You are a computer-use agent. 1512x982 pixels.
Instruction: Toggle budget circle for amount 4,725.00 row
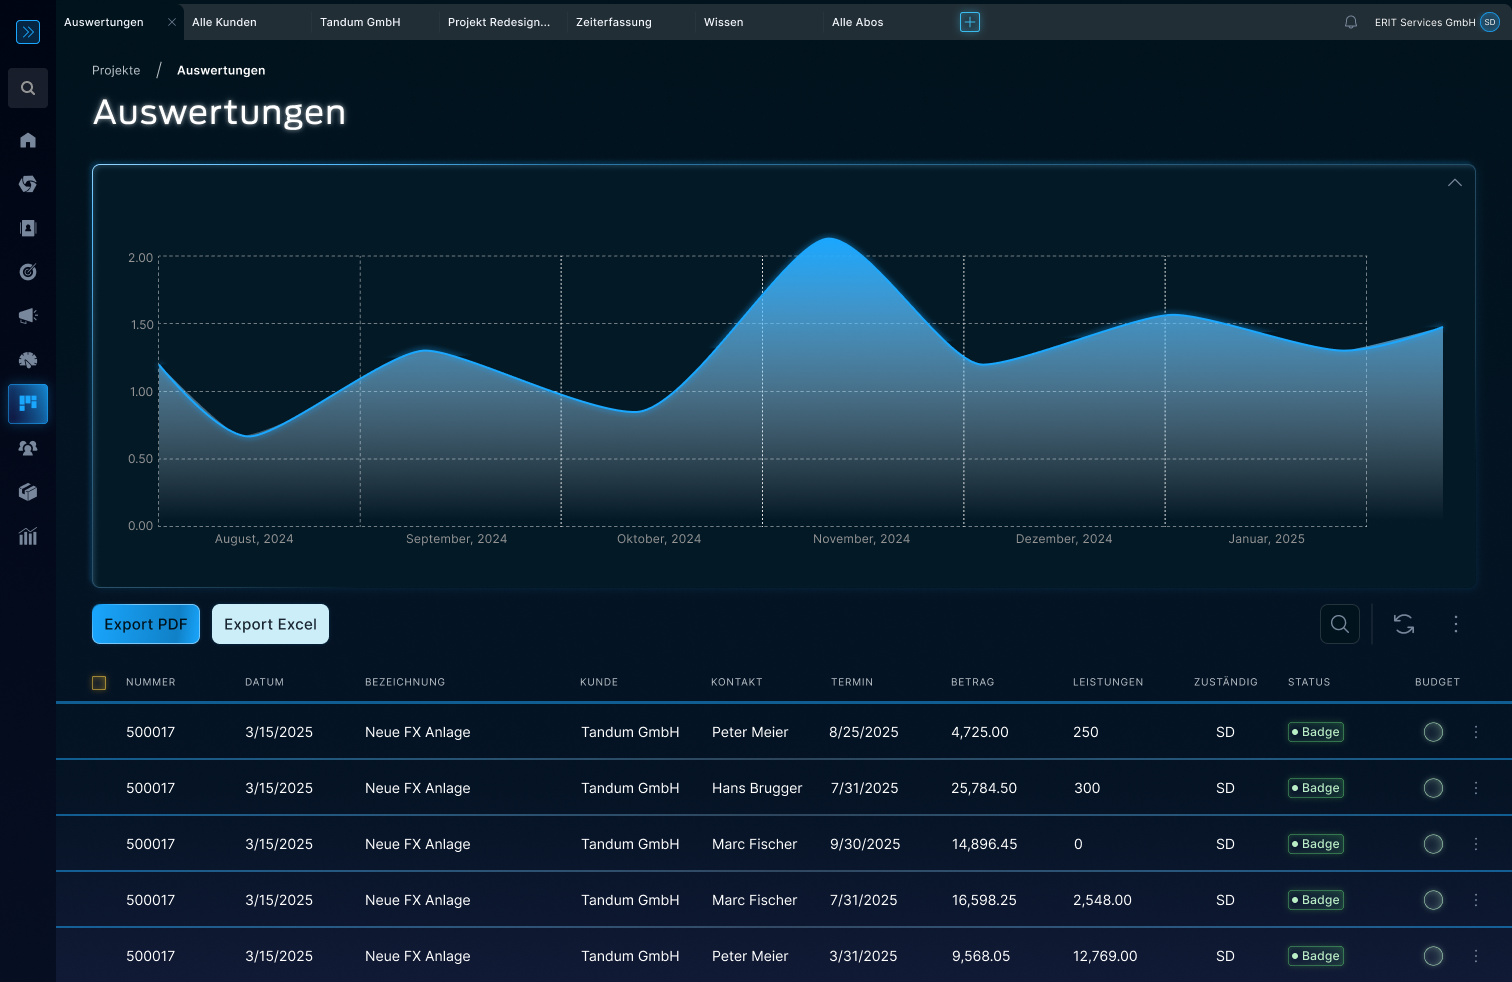[x=1433, y=732]
